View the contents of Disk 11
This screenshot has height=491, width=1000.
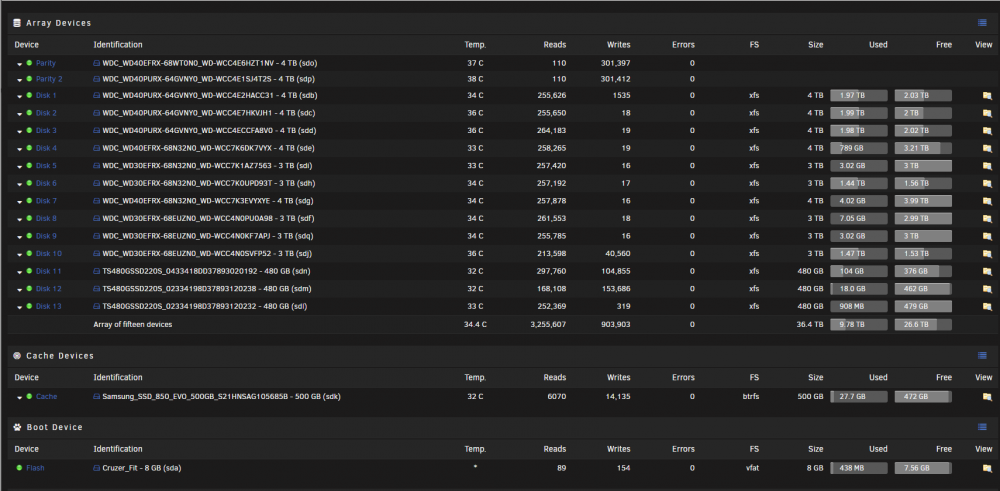987,271
